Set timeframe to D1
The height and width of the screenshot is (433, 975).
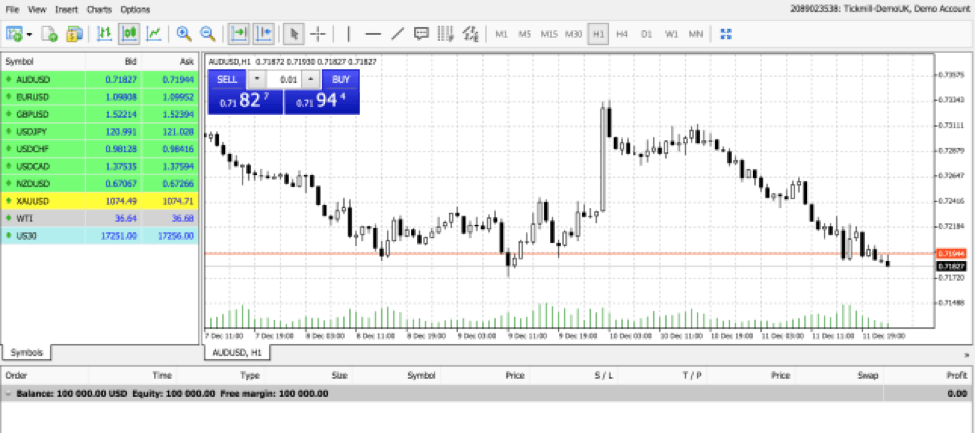(x=647, y=34)
